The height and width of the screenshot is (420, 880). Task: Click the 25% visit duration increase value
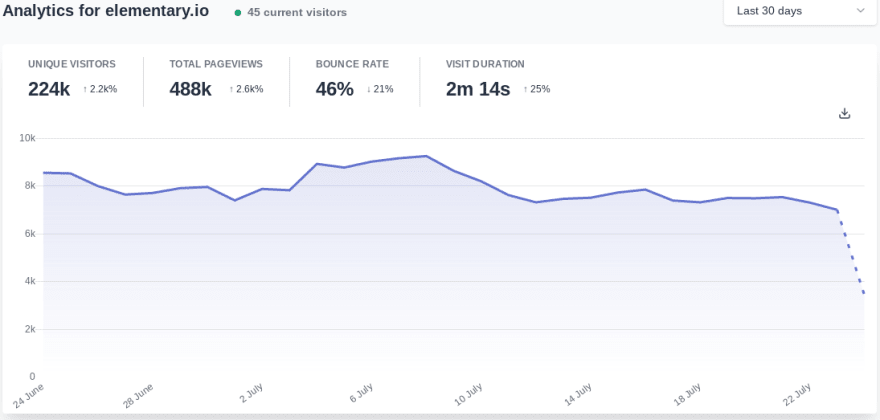[x=537, y=89]
